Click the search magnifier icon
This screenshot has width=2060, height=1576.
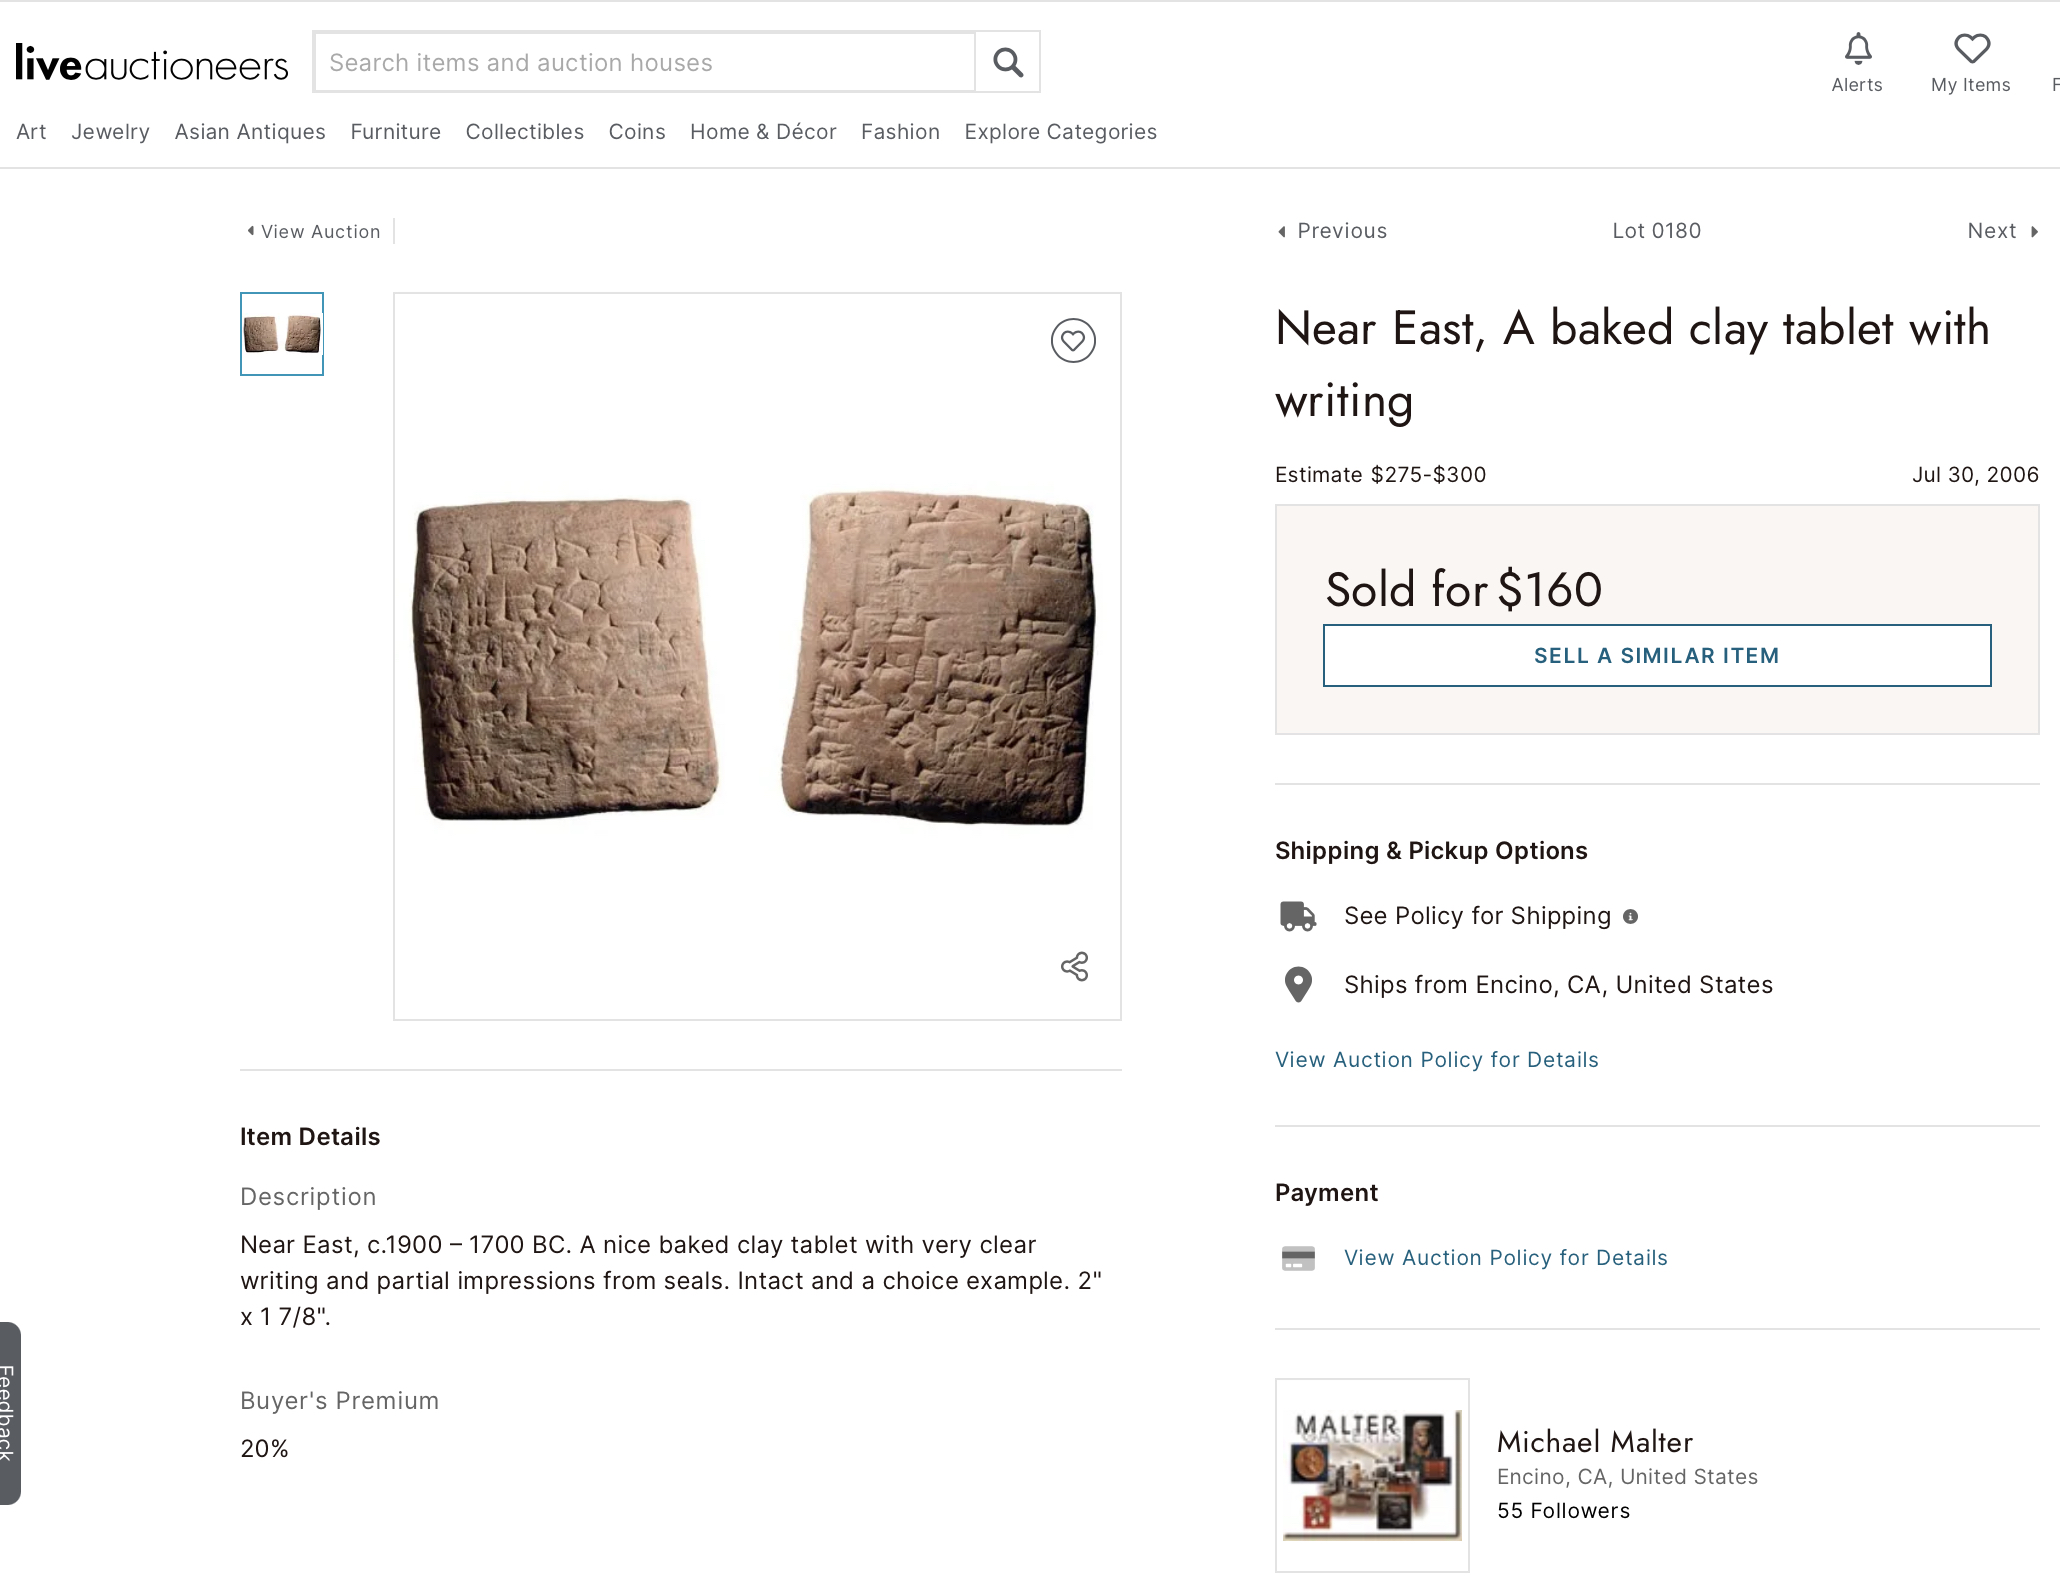tap(1007, 63)
